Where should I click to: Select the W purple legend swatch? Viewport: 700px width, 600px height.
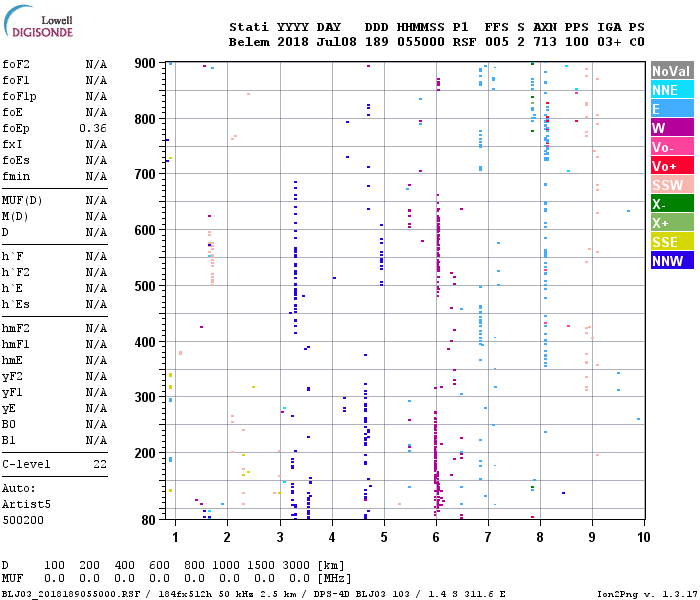tap(672, 128)
